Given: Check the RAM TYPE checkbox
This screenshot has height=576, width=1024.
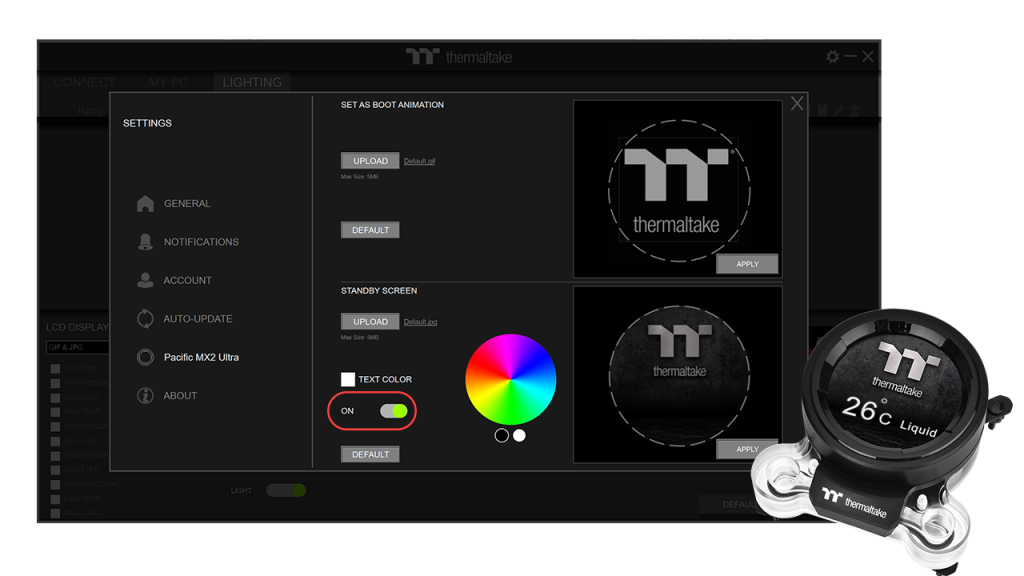Looking at the screenshot, I should tap(56, 470).
